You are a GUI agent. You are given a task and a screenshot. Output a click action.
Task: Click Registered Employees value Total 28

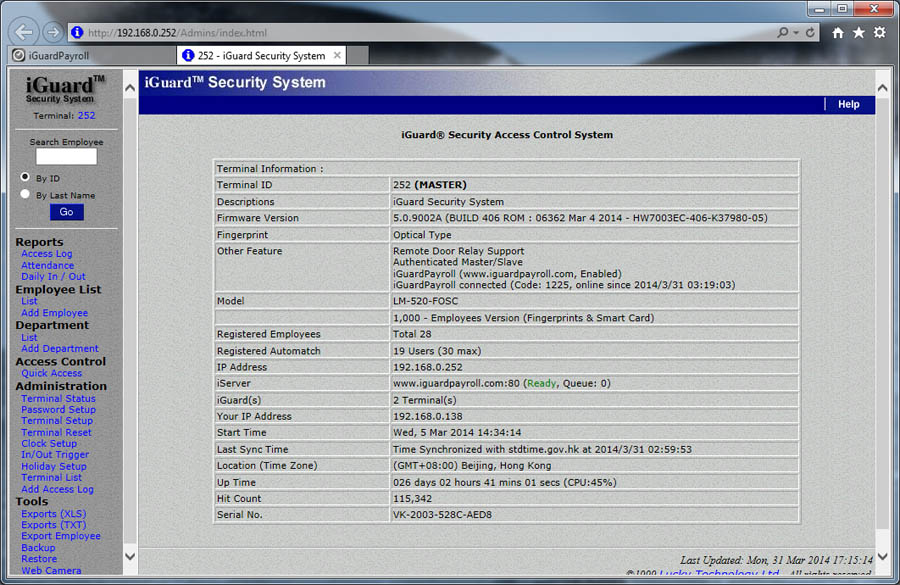(x=412, y=334)
